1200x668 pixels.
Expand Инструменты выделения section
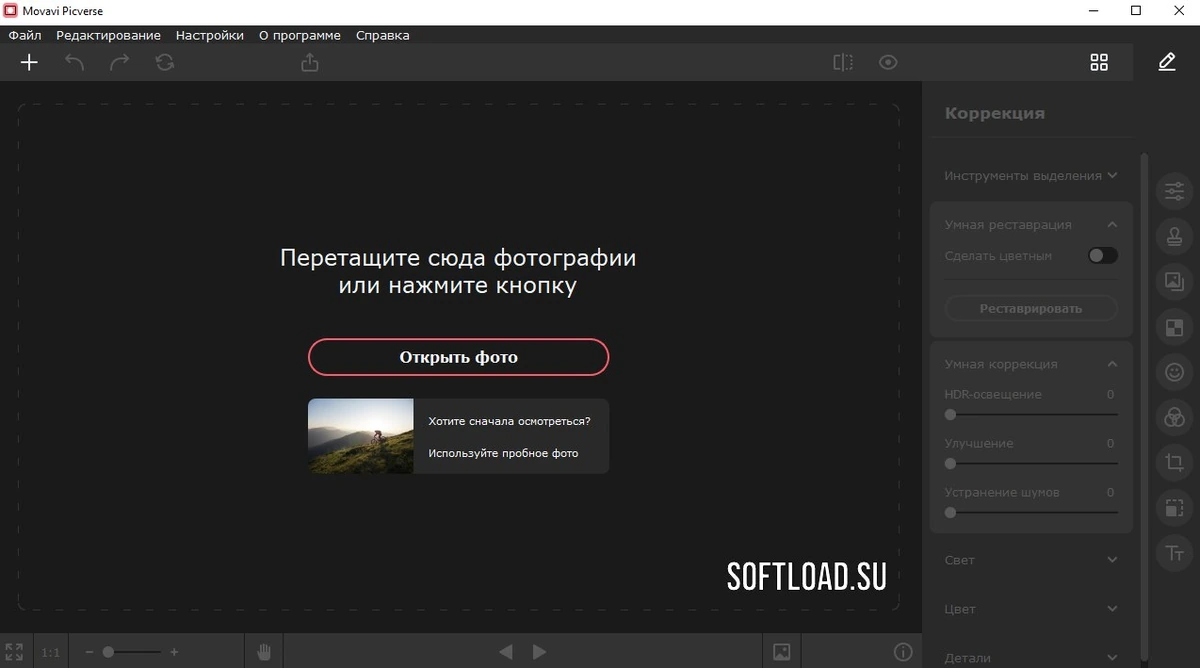click(1030, 176)
